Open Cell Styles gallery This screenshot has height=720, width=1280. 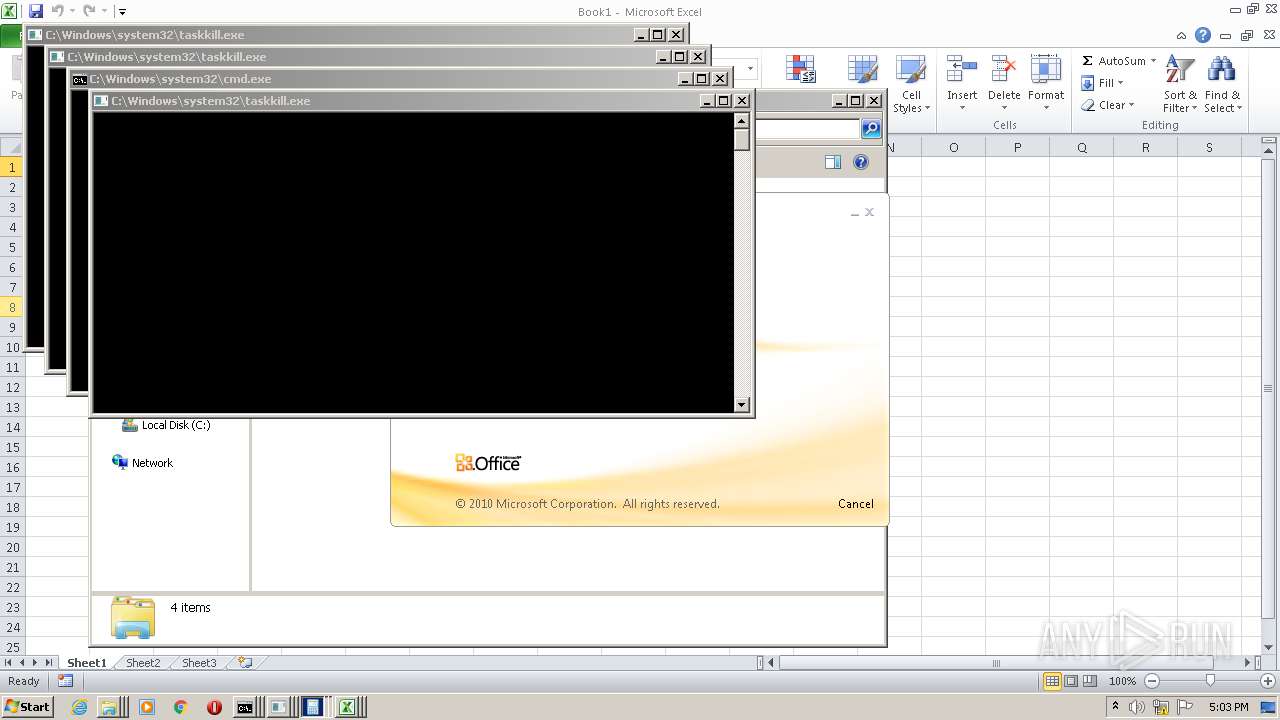911,85
